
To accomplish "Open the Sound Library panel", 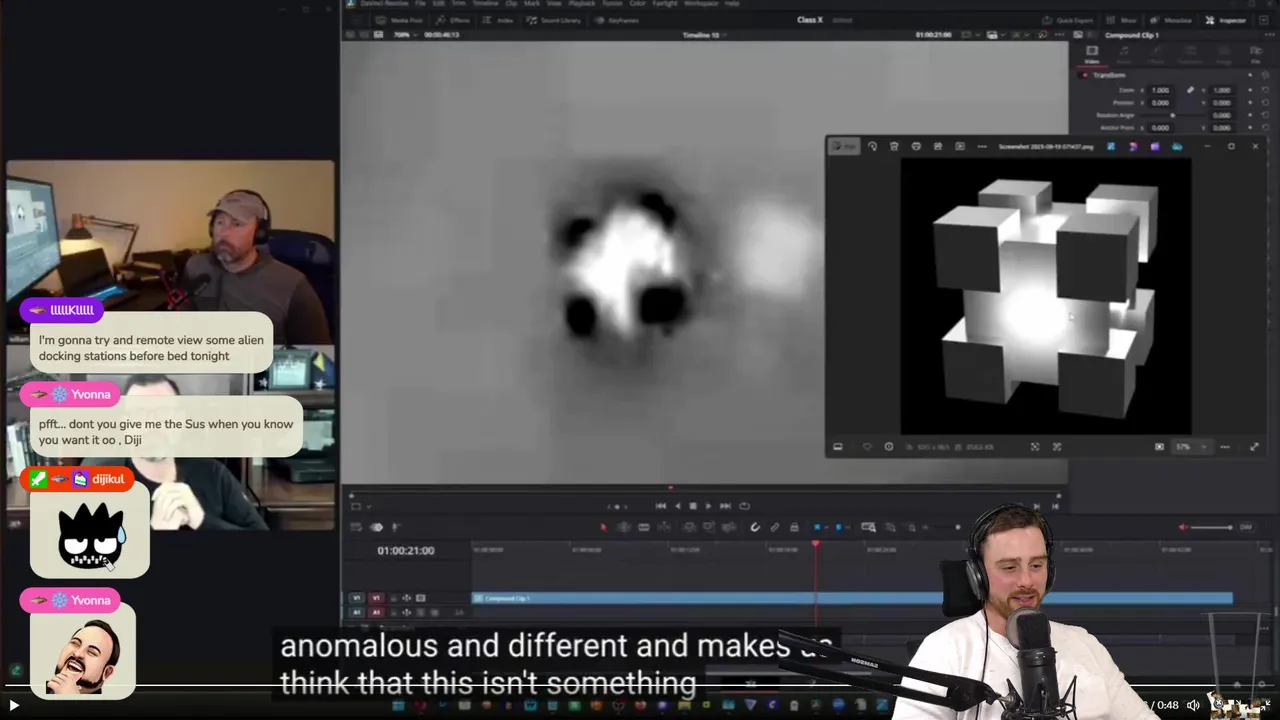I will tap(554, 20).
